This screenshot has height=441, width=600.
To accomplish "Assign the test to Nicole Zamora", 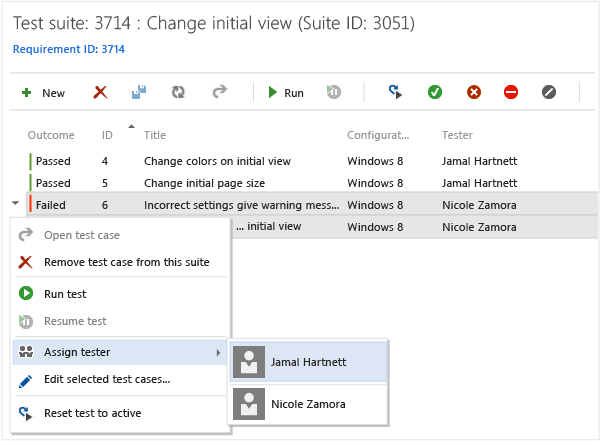I will click(x=308, y=404).
